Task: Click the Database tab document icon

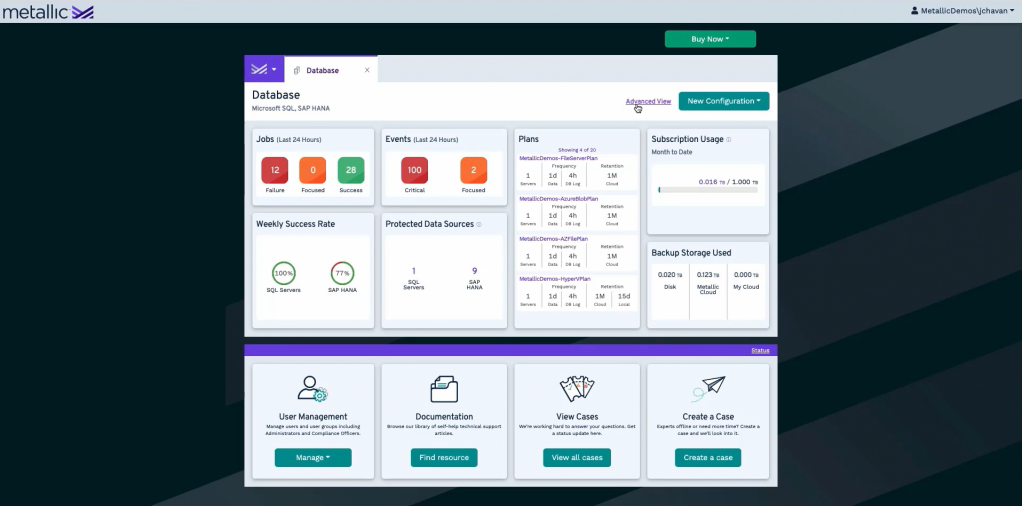Action: 297,70
